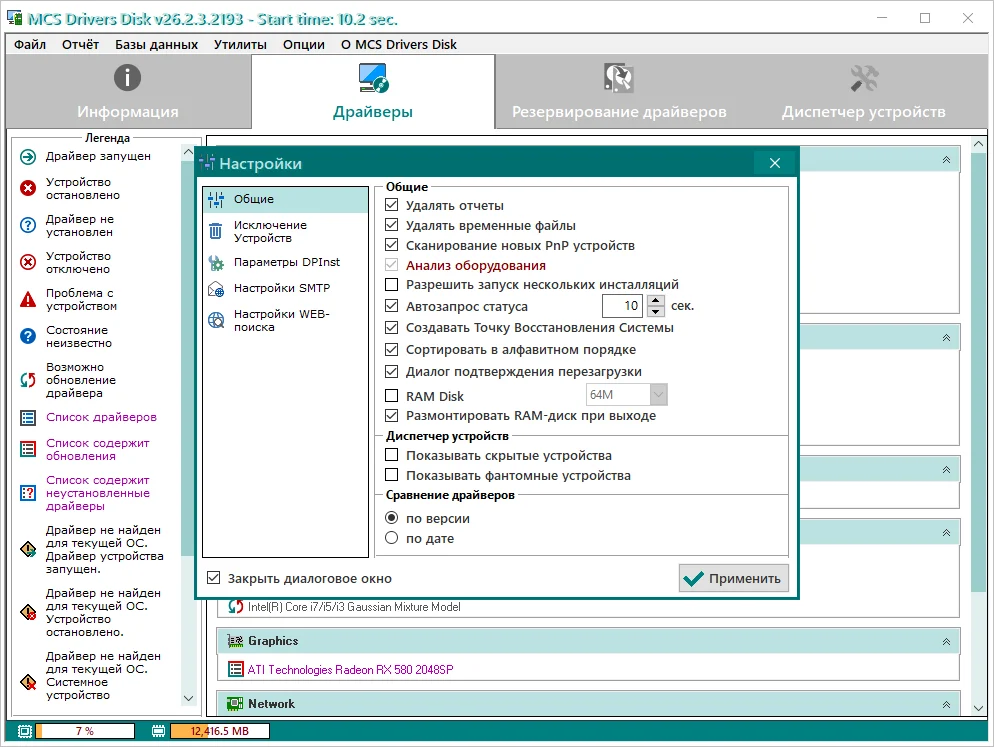The width and height of the screenshot is (994, 747).
Task: Open the Базы данных menu
Action: pos(156,44)
